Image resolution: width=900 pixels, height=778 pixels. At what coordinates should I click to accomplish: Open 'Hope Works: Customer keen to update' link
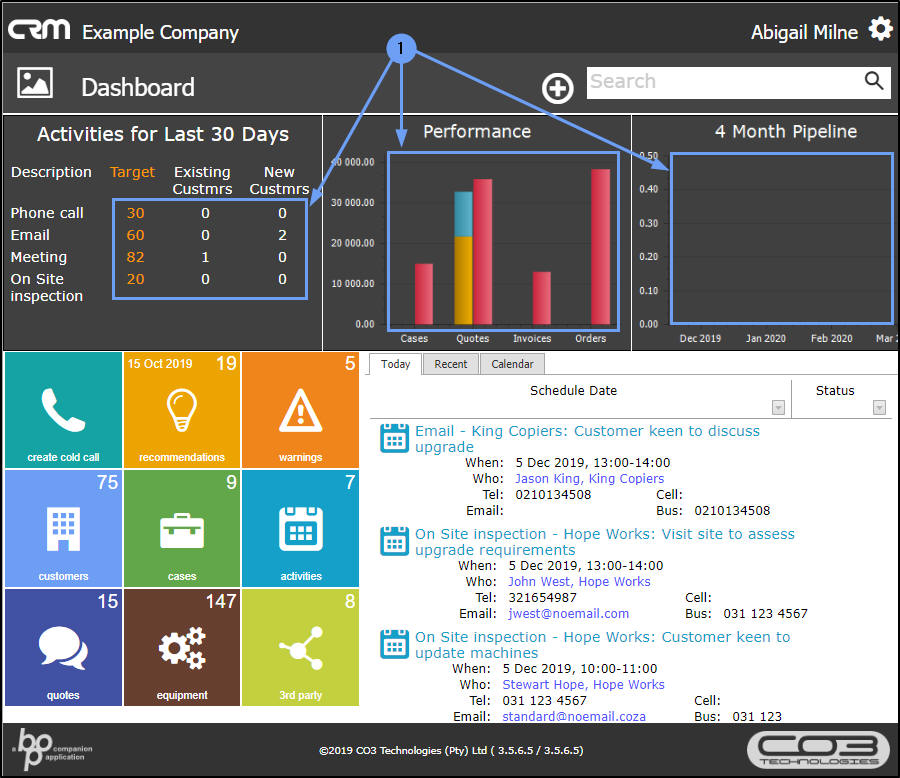[x=603, y=644]
